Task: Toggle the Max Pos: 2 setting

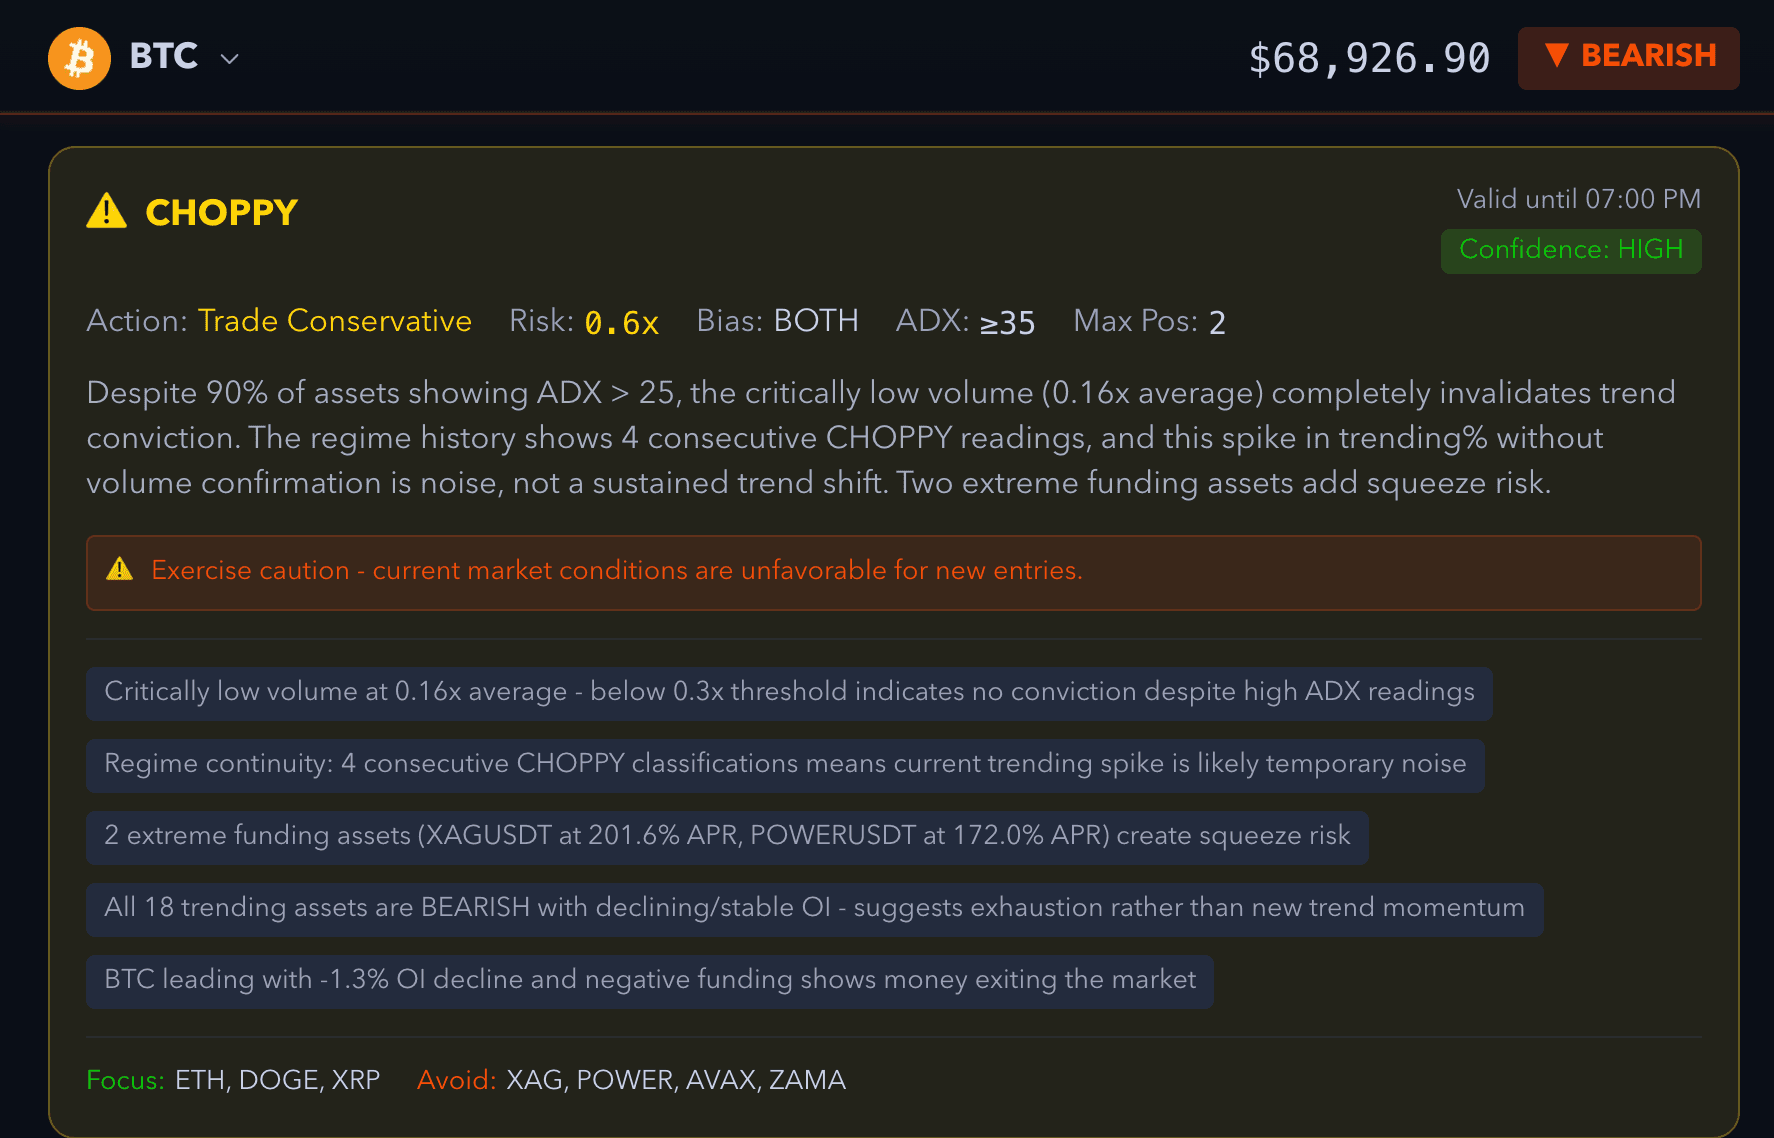Action: [1148, 321]
